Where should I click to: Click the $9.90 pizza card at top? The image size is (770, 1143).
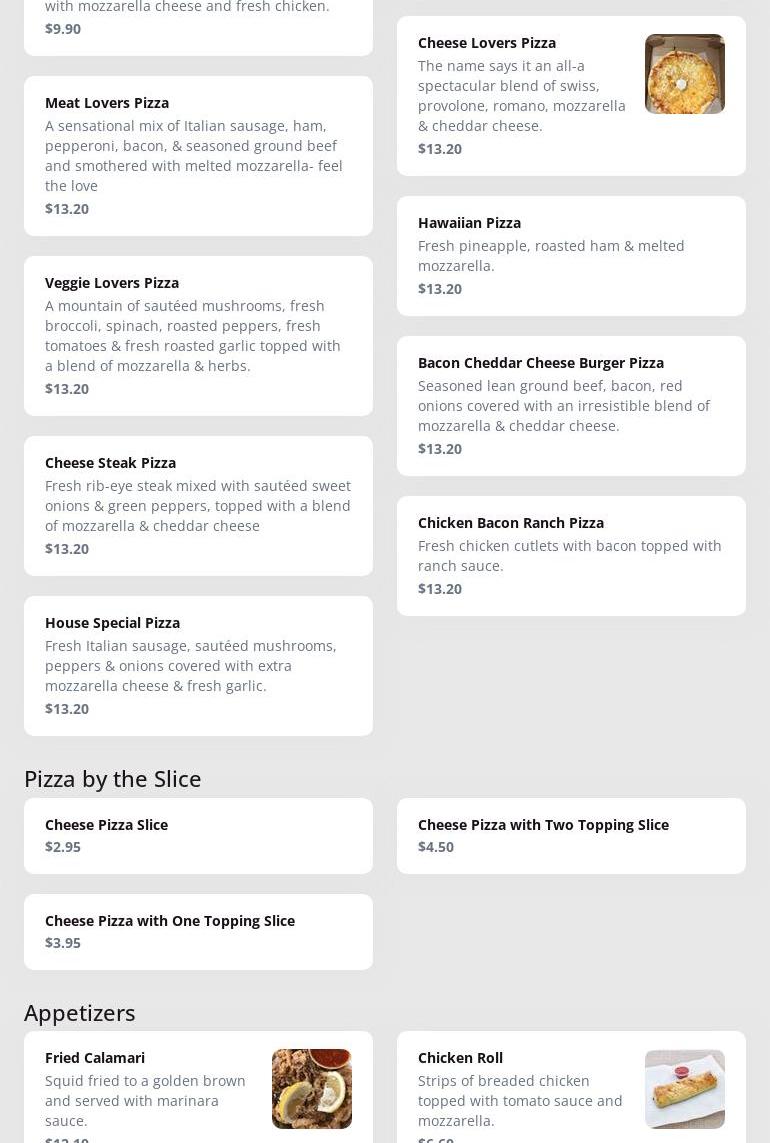(x=198, y=25)
